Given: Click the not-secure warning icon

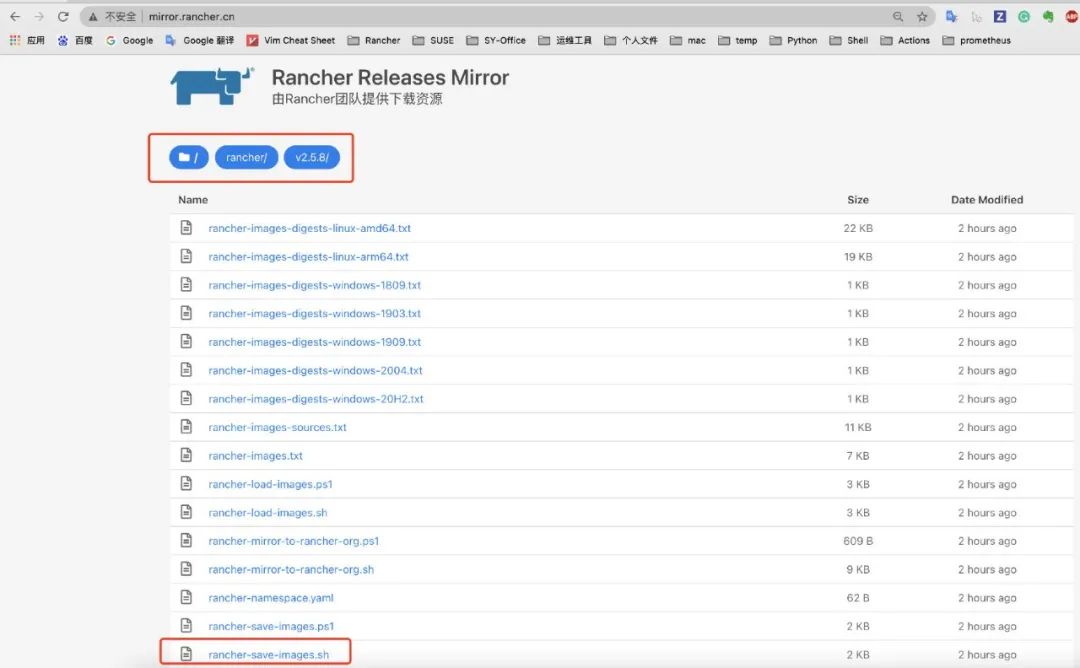Looking at the screenshot, I should (93, 17).
